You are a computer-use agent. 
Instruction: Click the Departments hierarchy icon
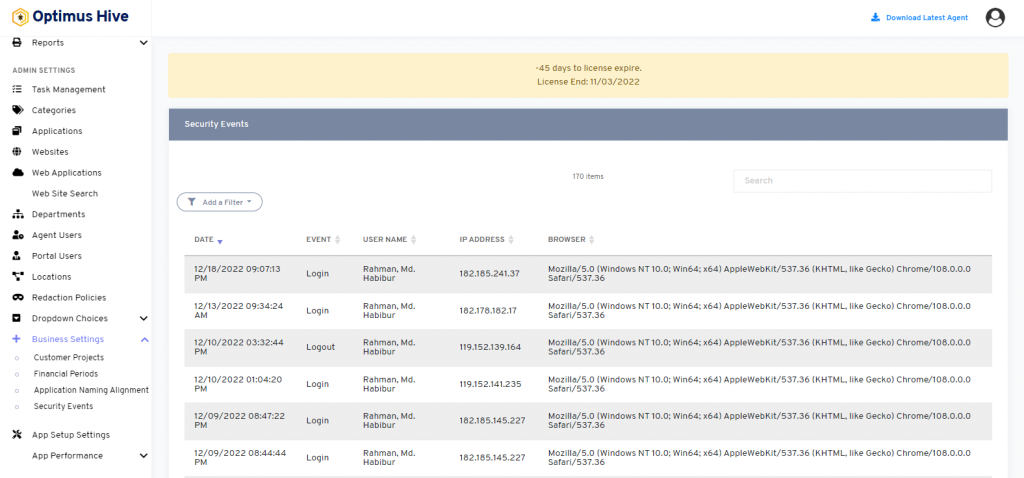click(x=18, y=214)
